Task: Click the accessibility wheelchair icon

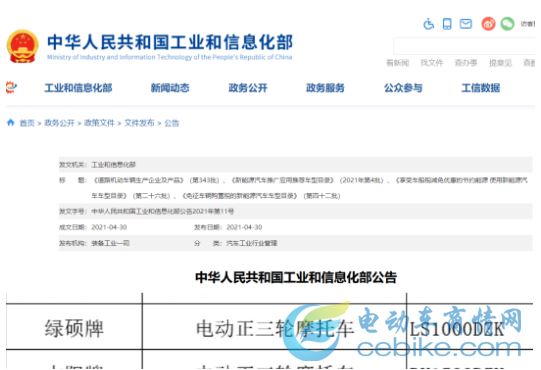Action: pos(428,24)
